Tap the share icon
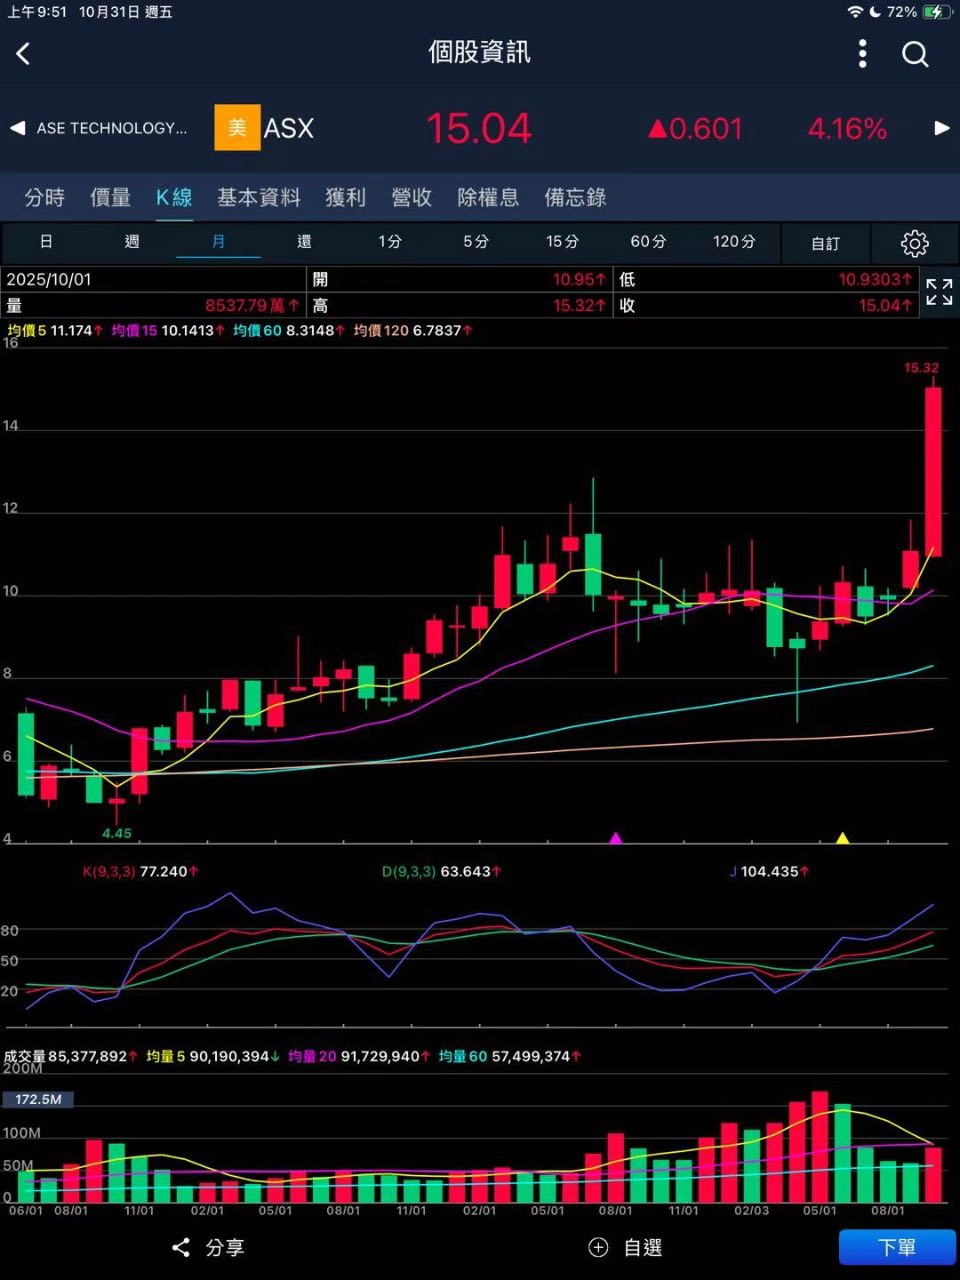This screenshot has height=1280, width=960. pos(181,1247)
